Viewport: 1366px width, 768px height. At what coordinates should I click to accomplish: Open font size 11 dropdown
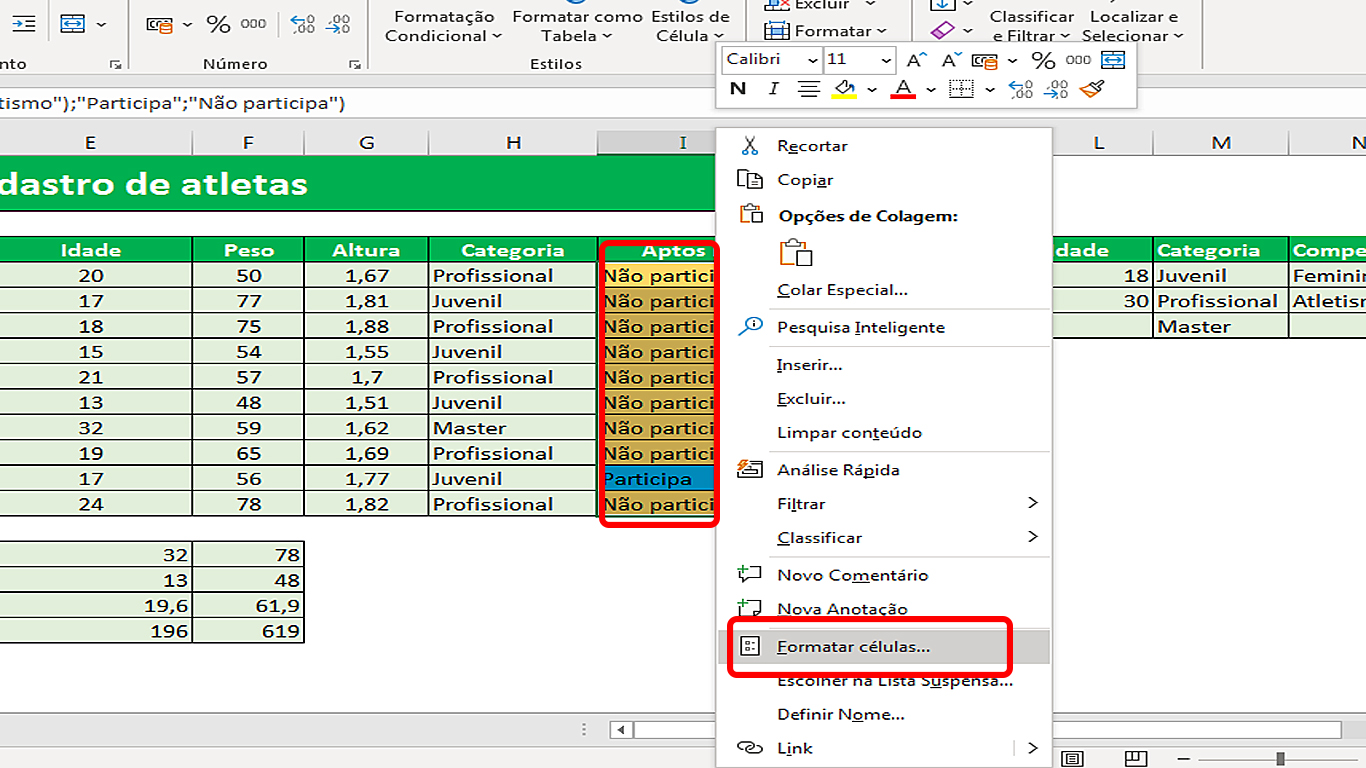(886, 60)
